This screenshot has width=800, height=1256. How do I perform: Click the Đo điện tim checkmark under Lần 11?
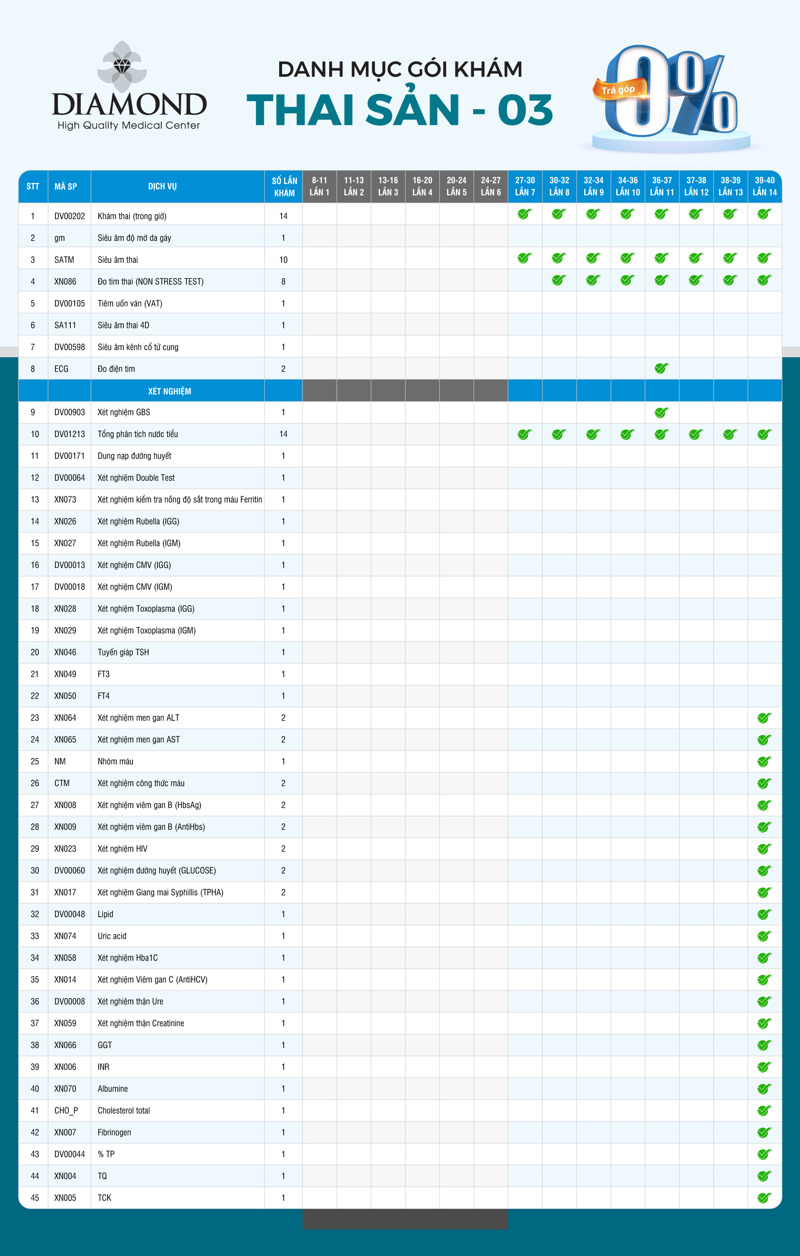pyautogui.click(x=661, y=369)
